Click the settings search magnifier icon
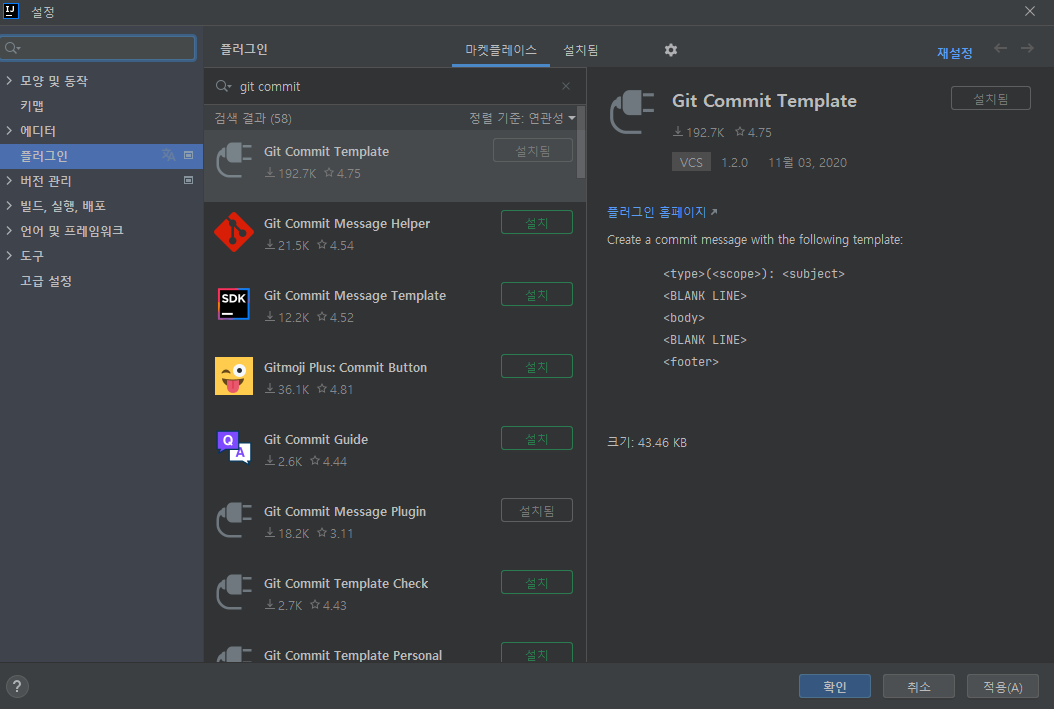 pos(12,48)
